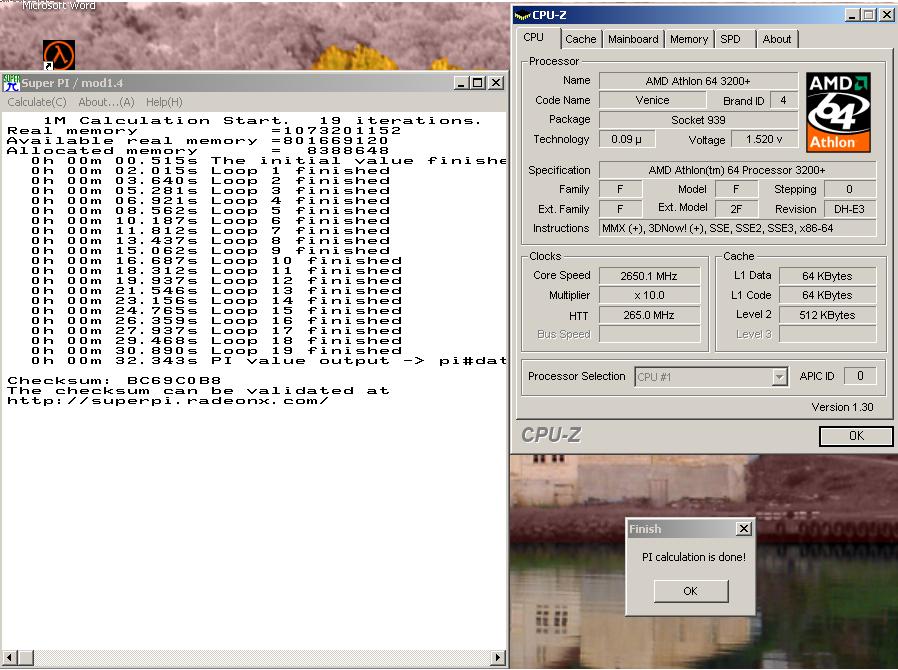Image resolution: width=898 pixels, height=670 pixels.
Task: Switch to the Memory tab in CPU-Z
Action: coord(689,39)
